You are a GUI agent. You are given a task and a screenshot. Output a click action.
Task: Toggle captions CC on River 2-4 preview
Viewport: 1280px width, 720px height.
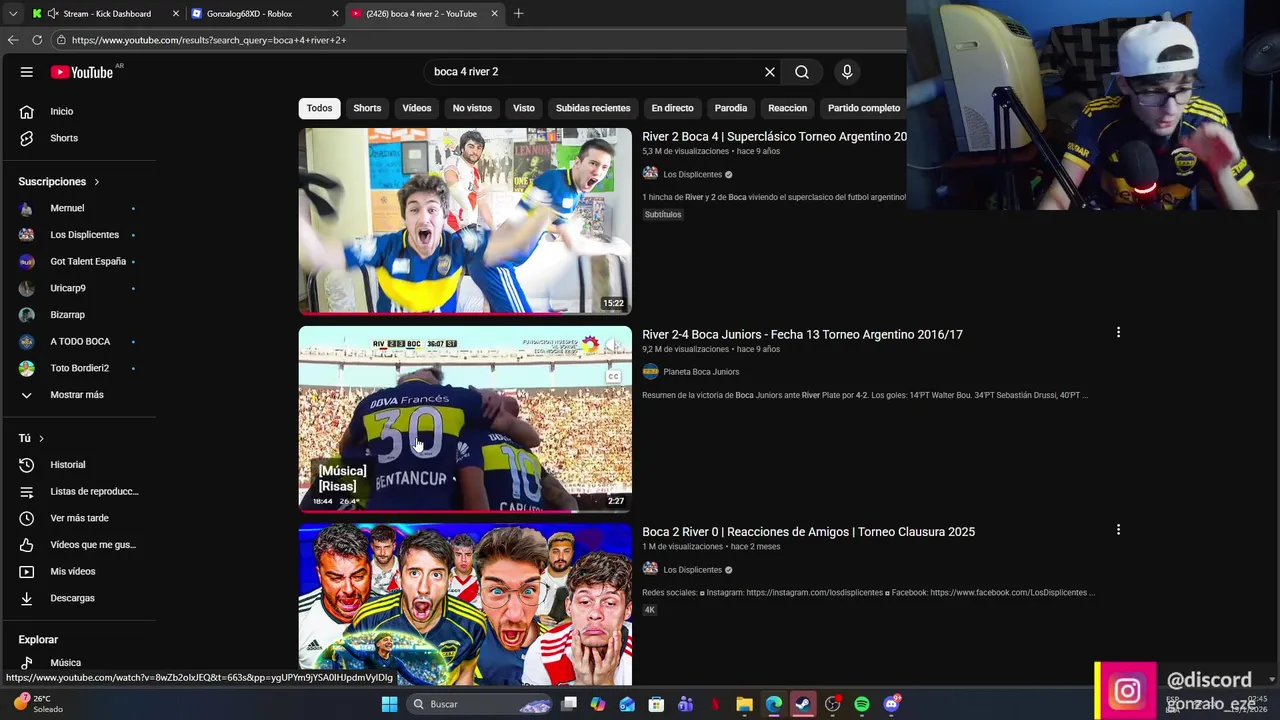[613, 376]
